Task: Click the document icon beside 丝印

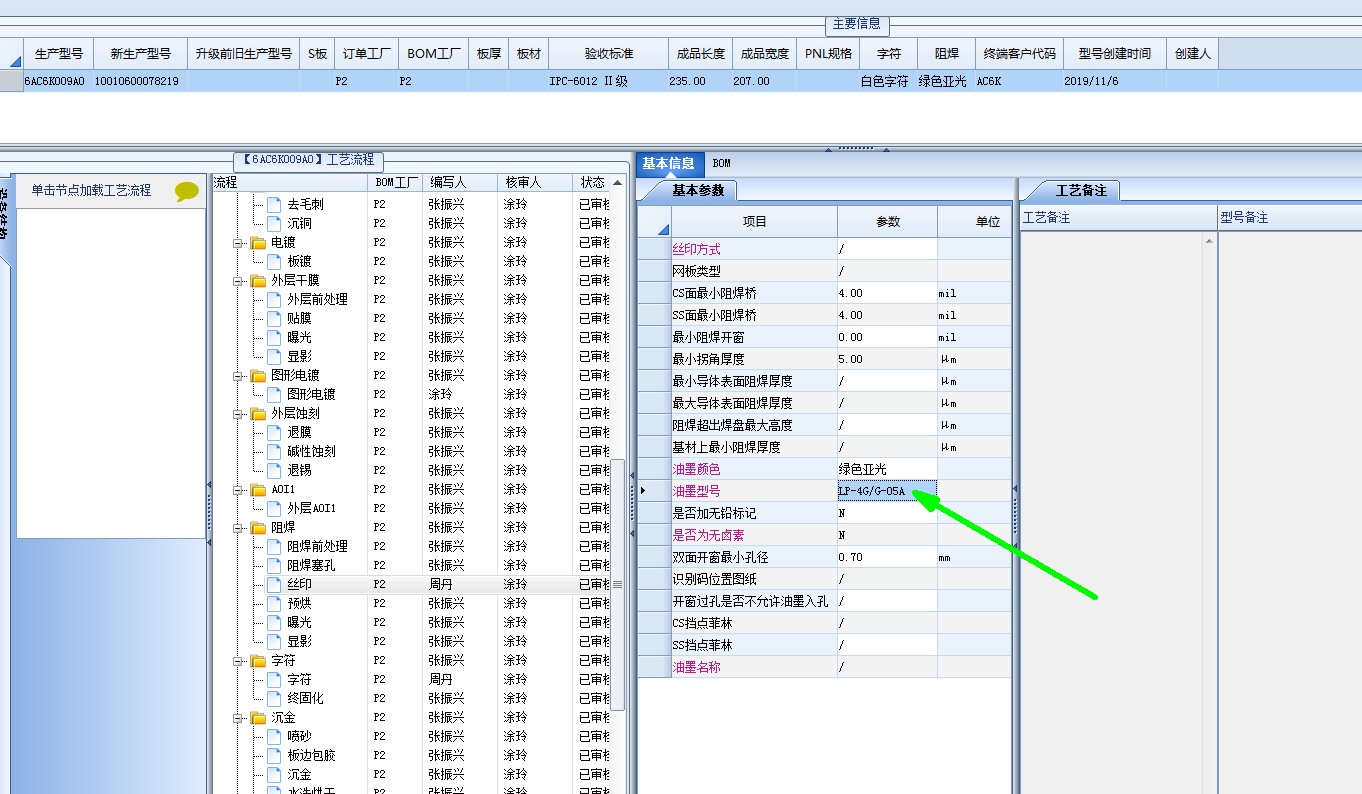Action: pyautogui.click(x=274, y=584)
